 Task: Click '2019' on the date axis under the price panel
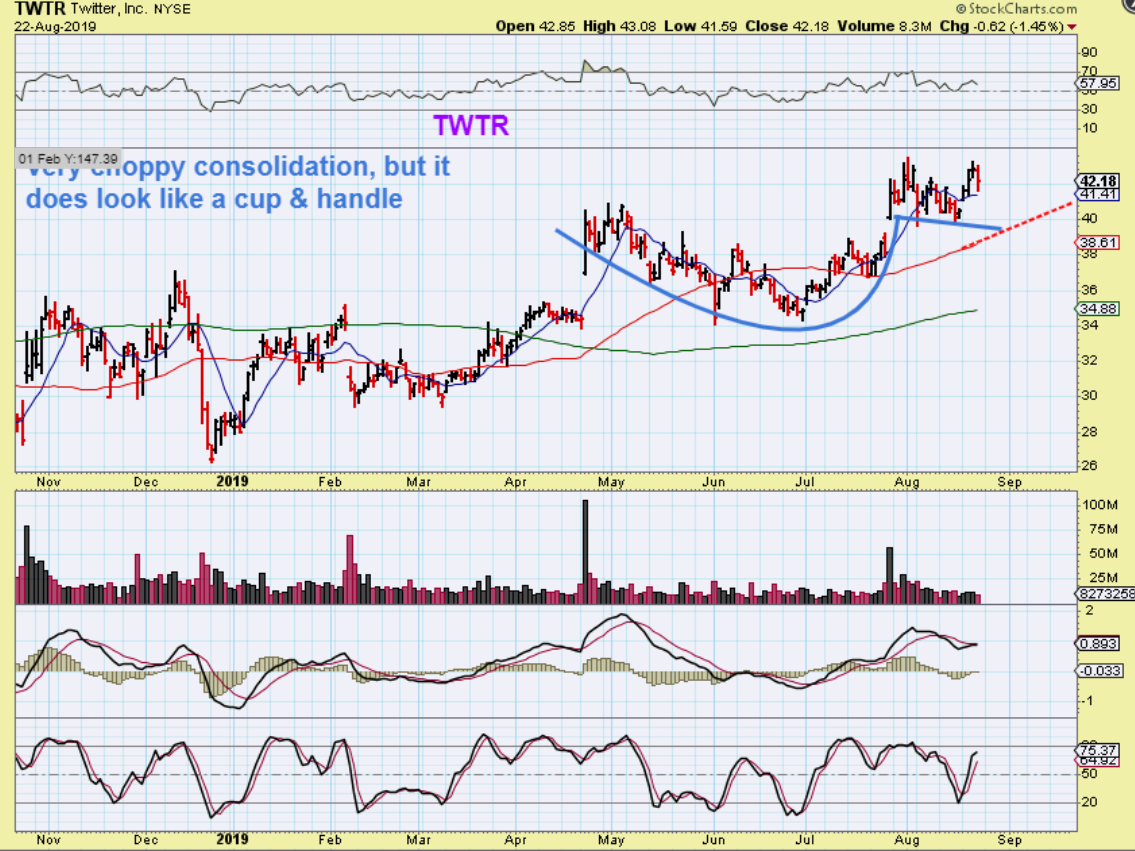[x=232, y=481]
